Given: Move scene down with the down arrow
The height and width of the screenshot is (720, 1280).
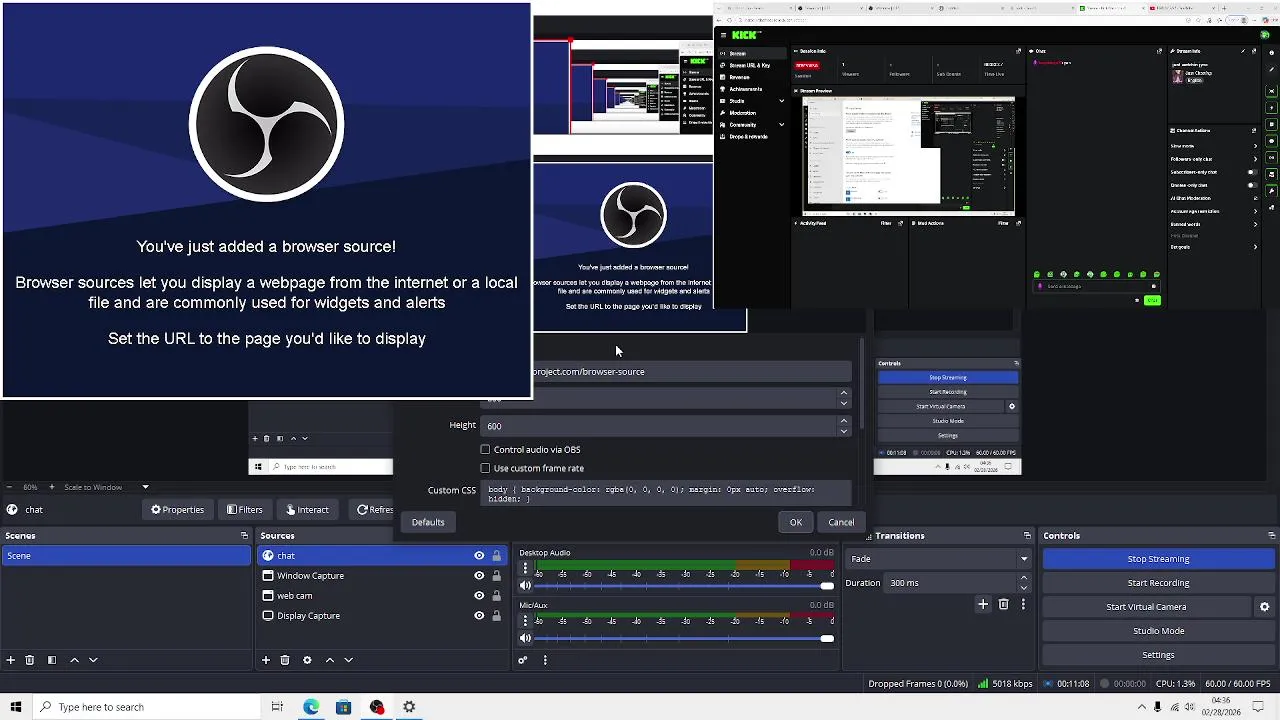Looking at the screenshot, I should click(93, 660).
